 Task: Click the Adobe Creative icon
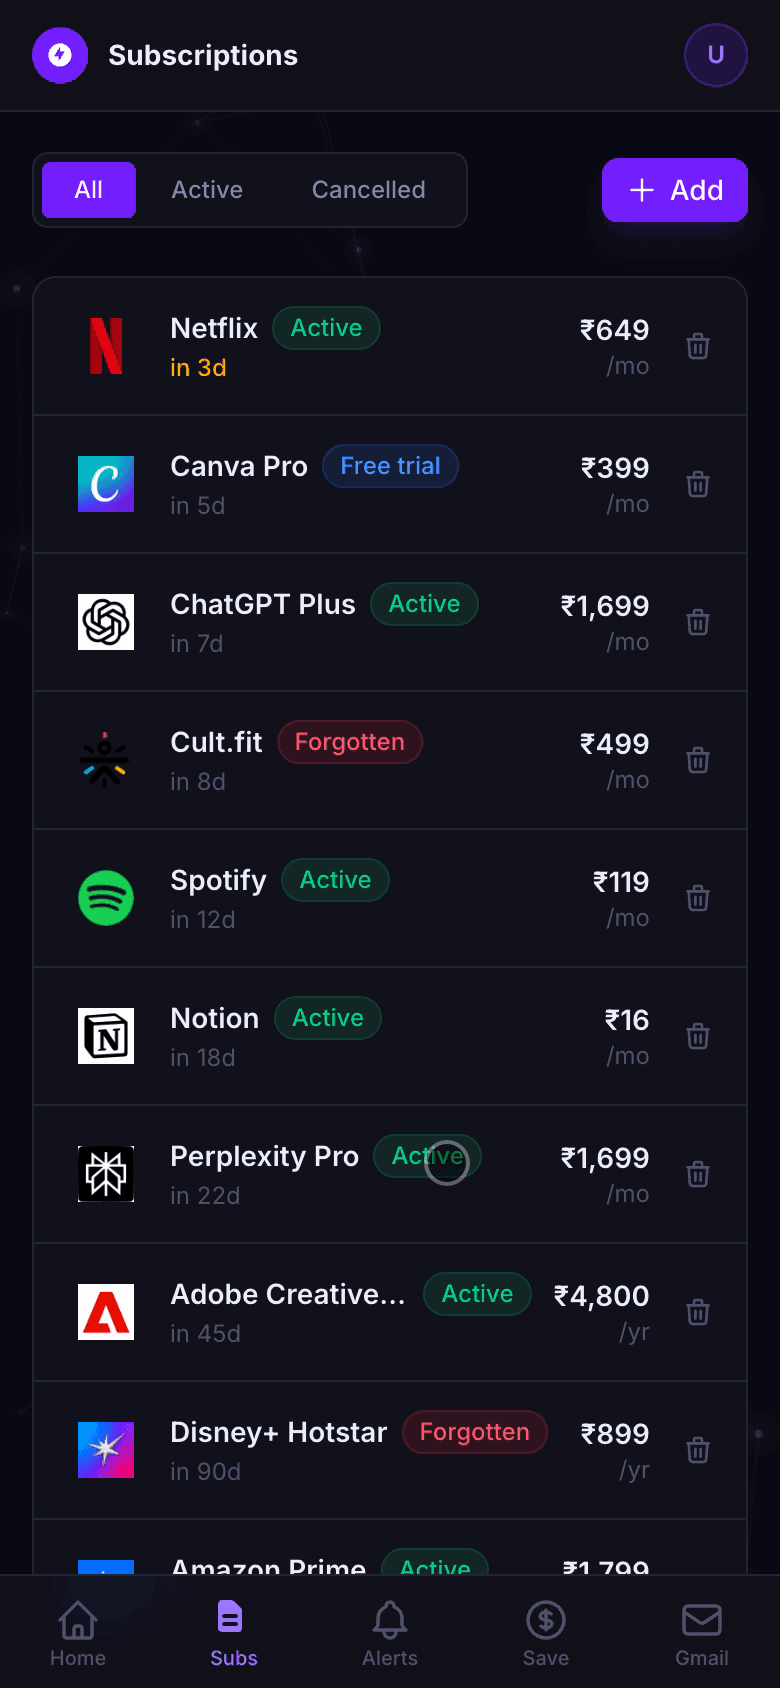[x=105, y=1311]
